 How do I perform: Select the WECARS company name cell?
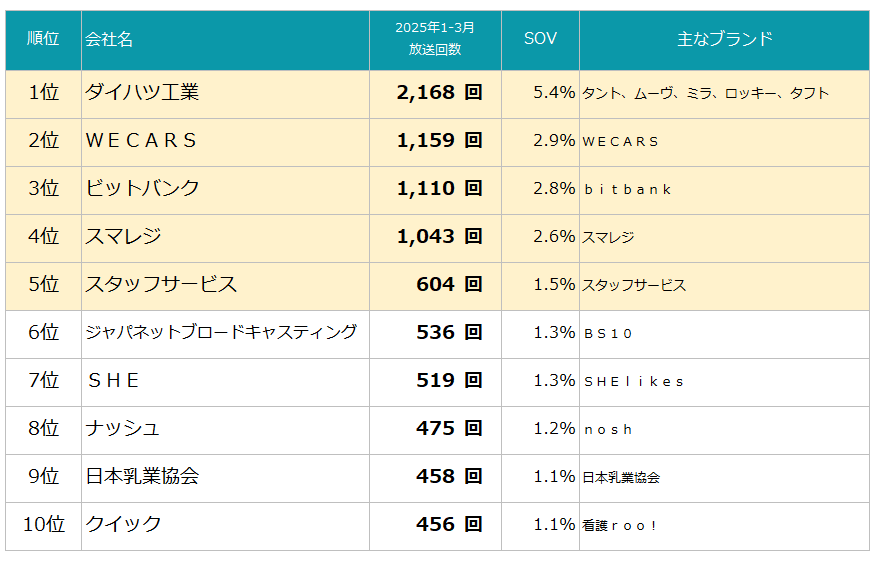[x=225, y=142]
